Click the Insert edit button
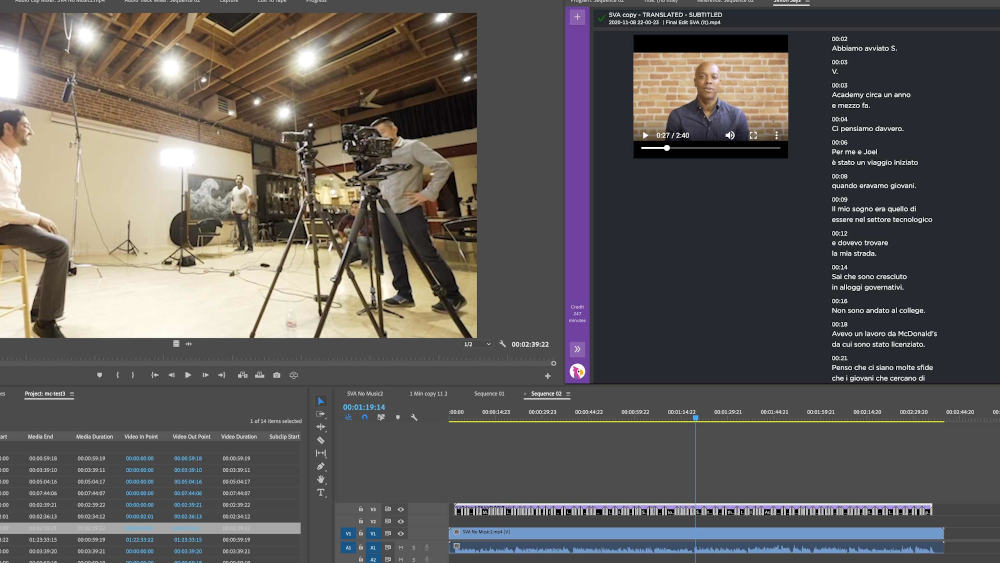This screenshot has height=563, width=1000. coord(242,375)
